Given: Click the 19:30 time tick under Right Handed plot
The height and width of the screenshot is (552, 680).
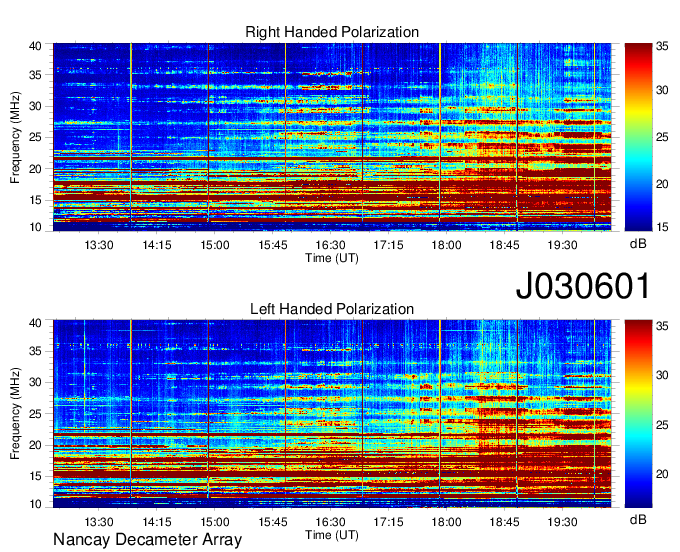Looking at the screenshot, I should click(x=562, y=245).
